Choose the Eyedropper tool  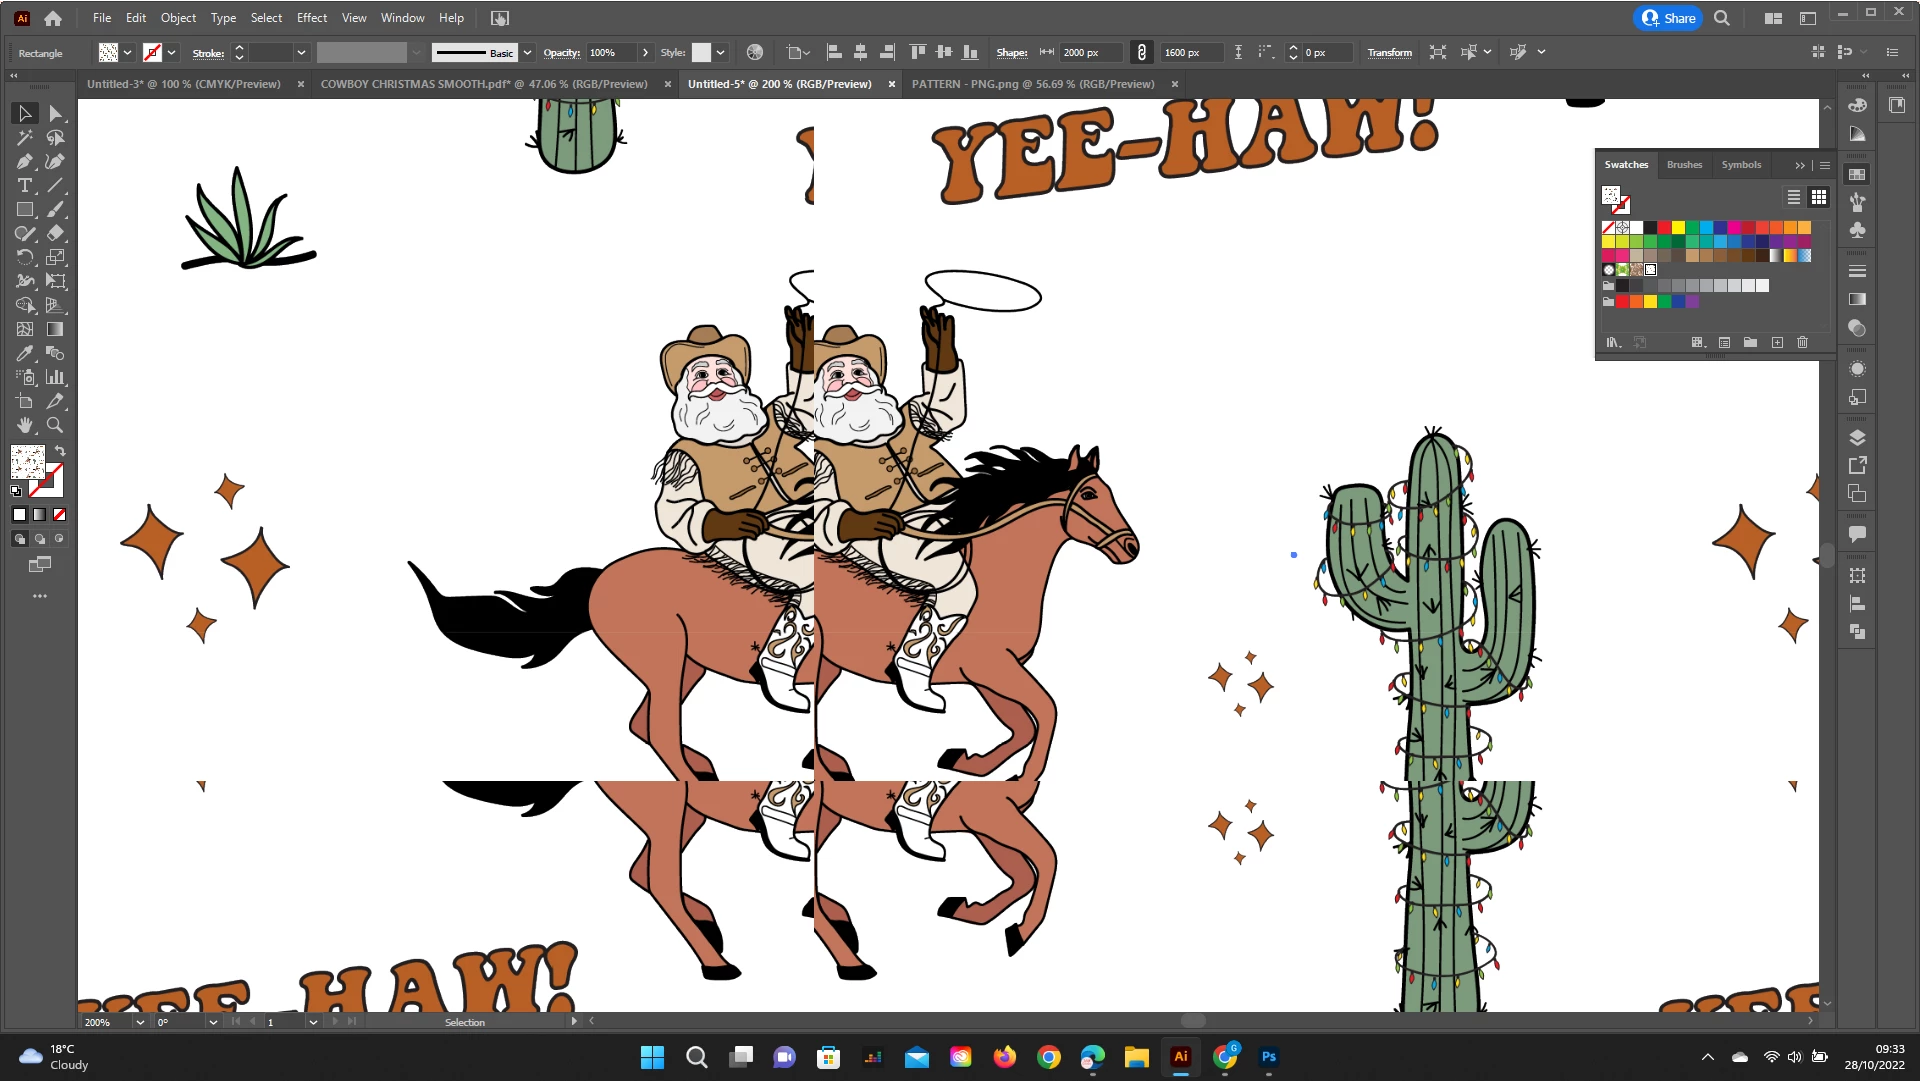[x=25, y=353]
